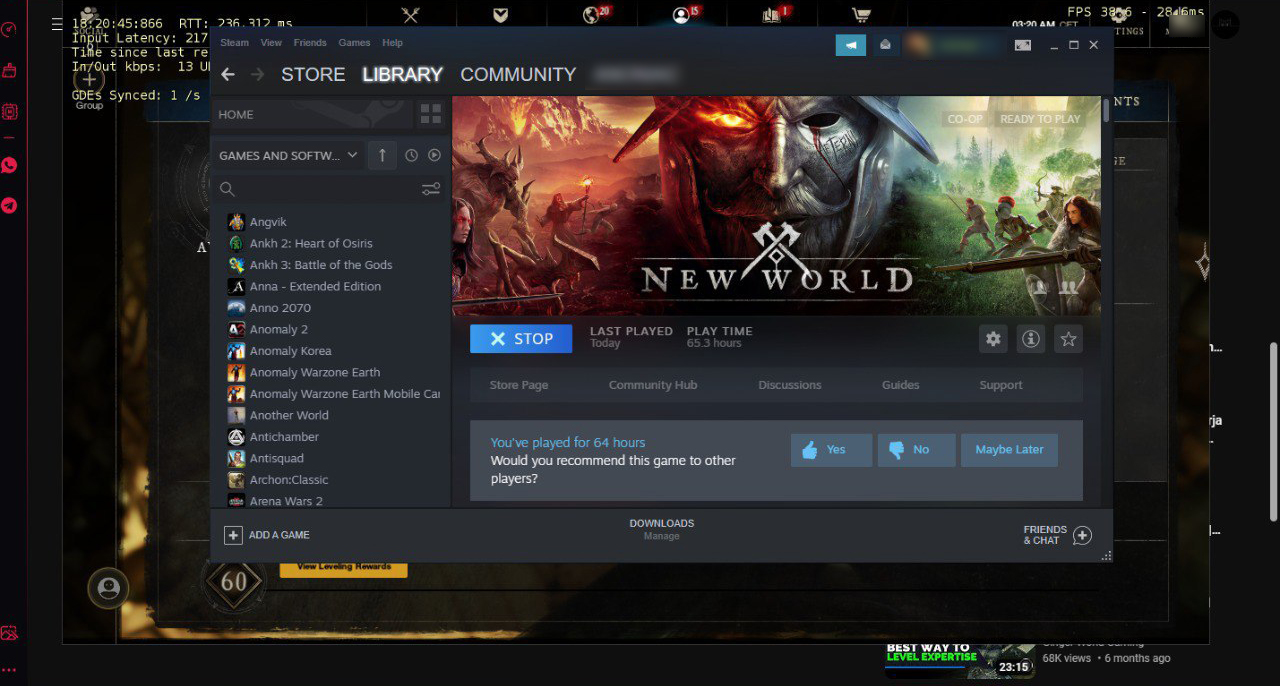Image resolution: width=1280 pixels, height=686 pixels.
Task: Open the LIBRARY tab
Action: click(402, 74)
